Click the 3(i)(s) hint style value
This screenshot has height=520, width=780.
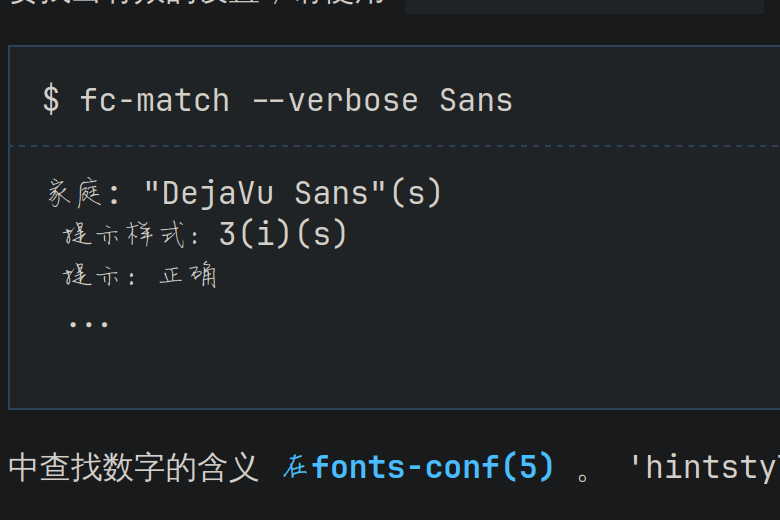click(283, 233)
